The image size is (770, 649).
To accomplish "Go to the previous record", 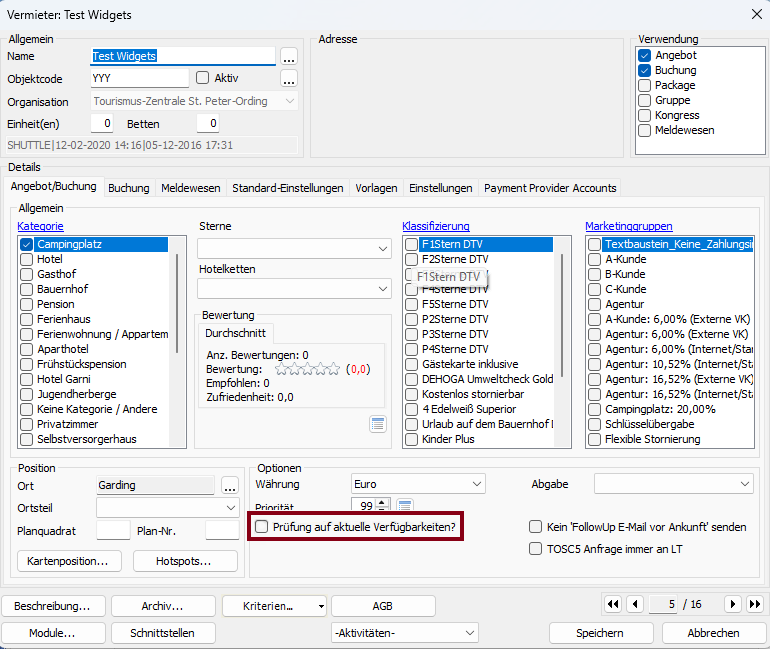I will pos(634,604).
